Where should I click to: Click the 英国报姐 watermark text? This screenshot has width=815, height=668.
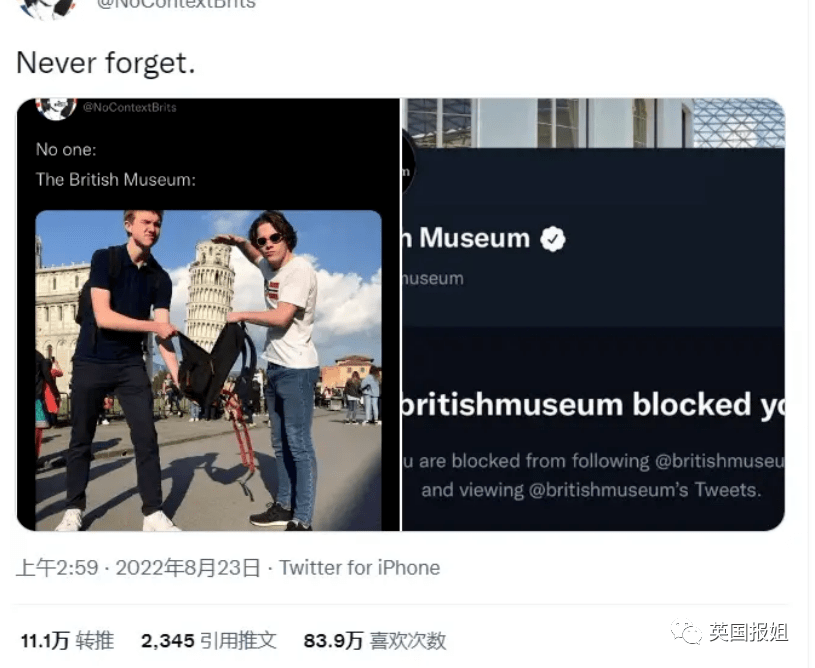click(x=748, y=632)
